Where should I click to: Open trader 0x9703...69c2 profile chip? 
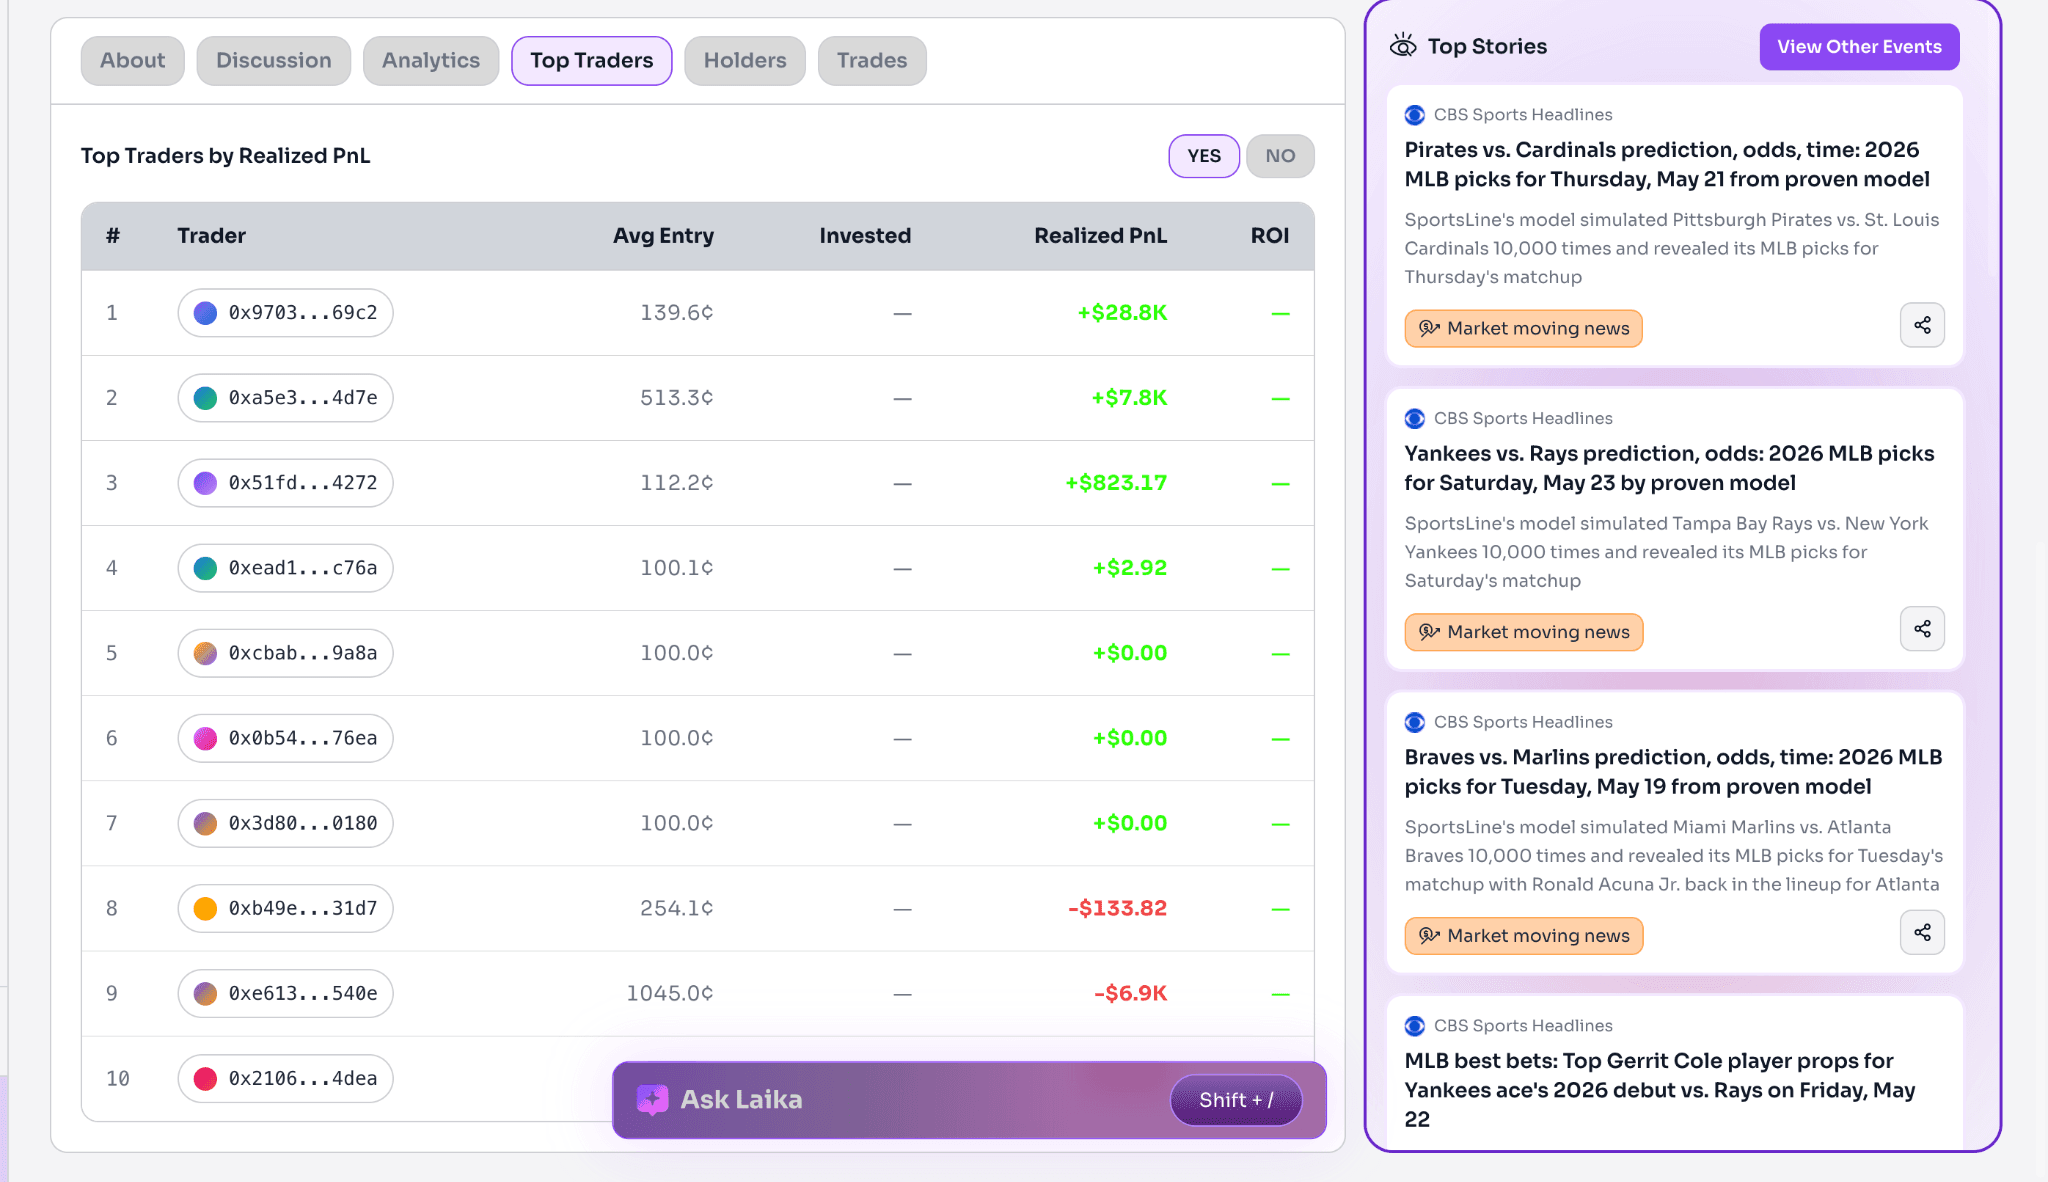285,313
